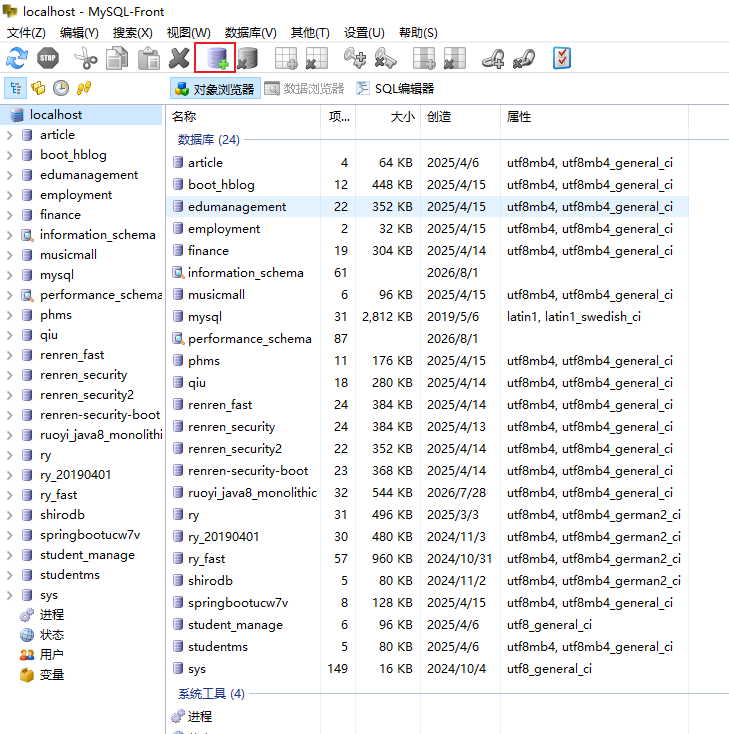The height and width of the screenshot is (734, 729).
Task: Select the mysql row in list
Action: (427, 317)
